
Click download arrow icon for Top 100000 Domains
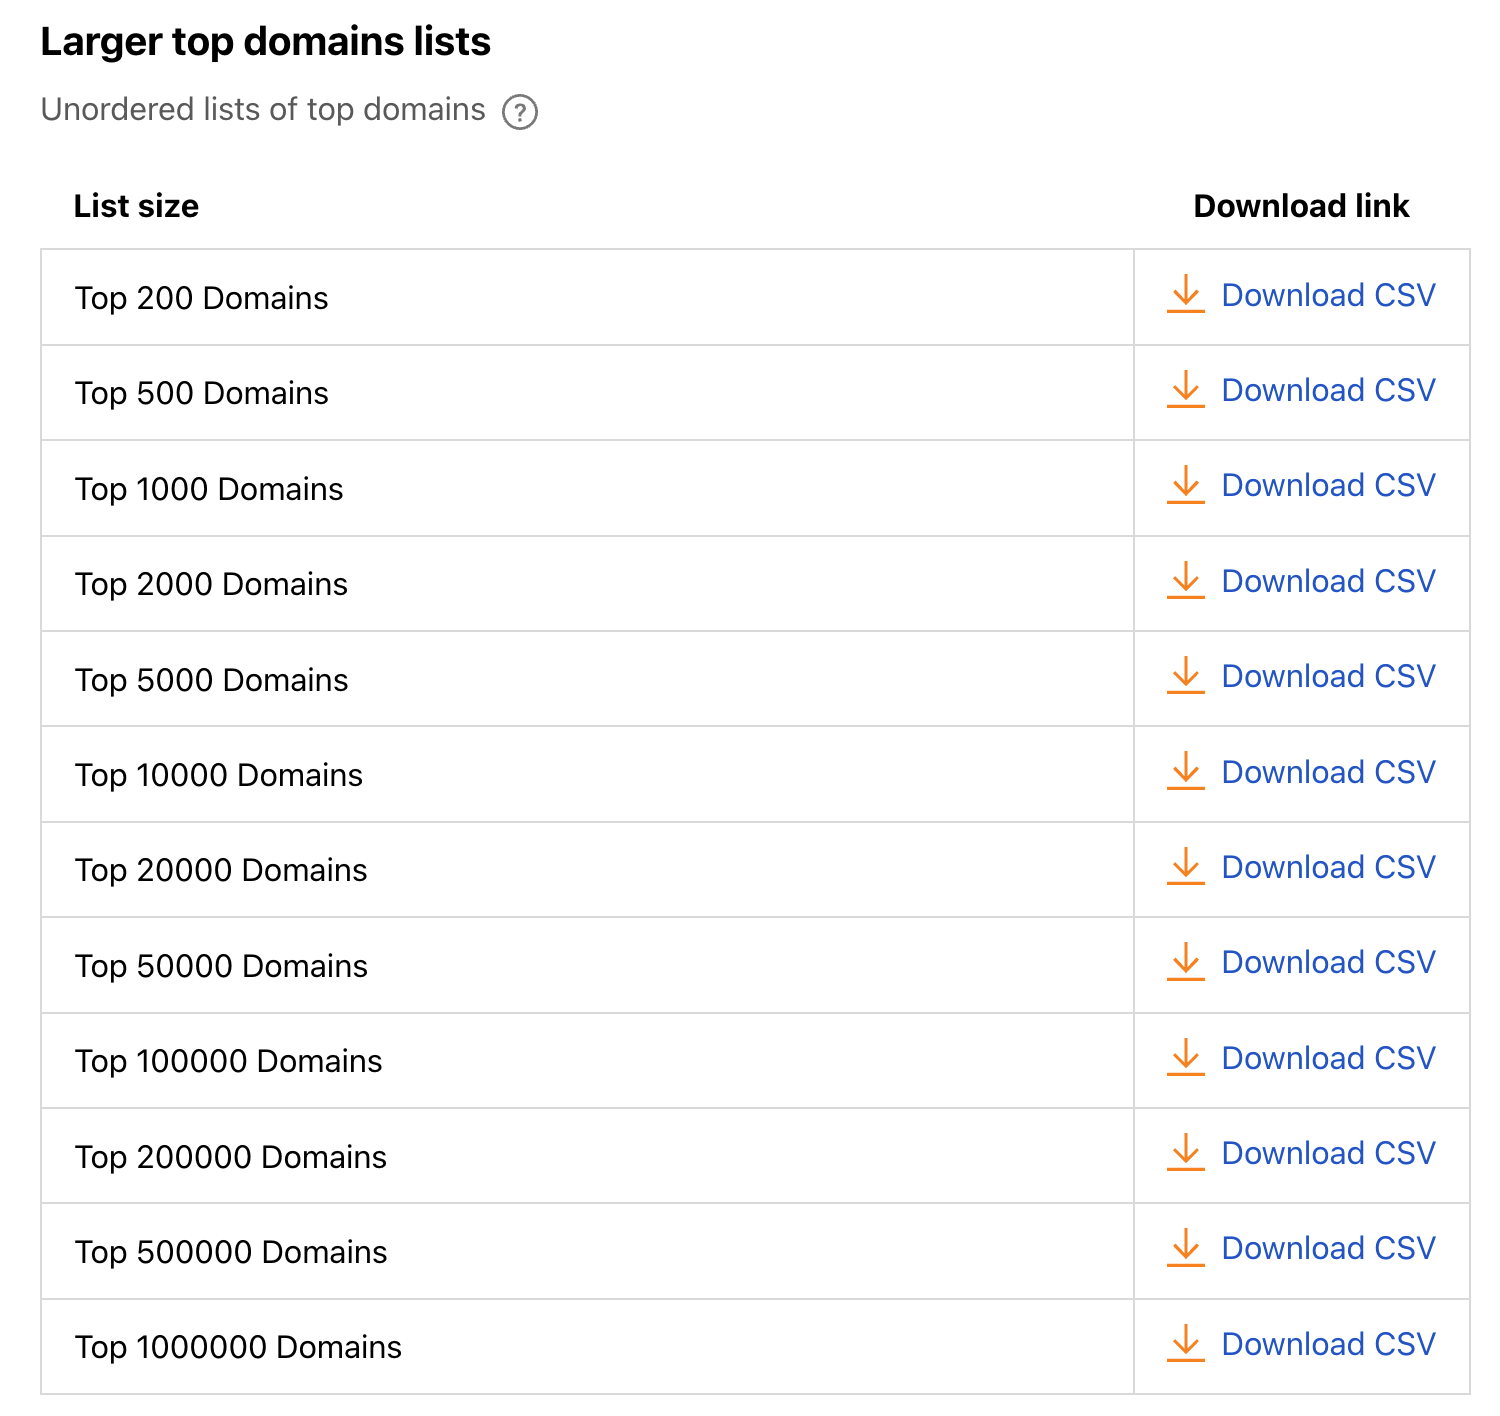[1185, 1057]
